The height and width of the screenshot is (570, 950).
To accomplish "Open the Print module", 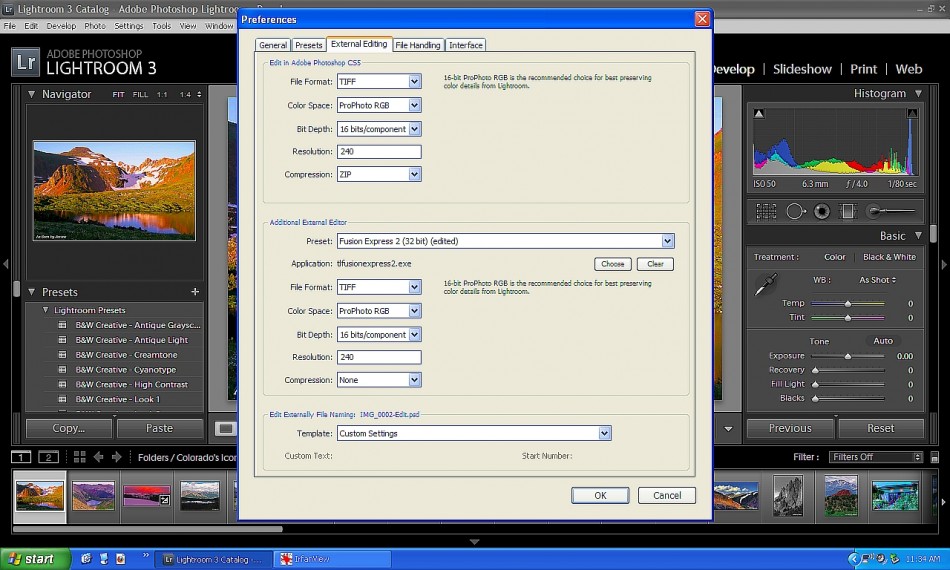I will point(863,69).
